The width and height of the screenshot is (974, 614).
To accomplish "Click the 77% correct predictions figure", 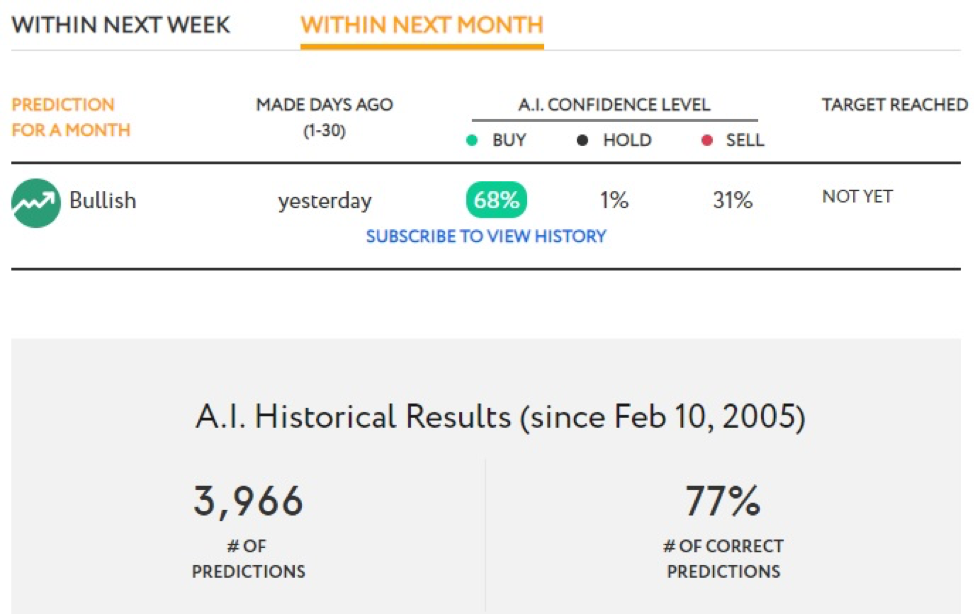I will pyautogui.click(x=723, y=501).
